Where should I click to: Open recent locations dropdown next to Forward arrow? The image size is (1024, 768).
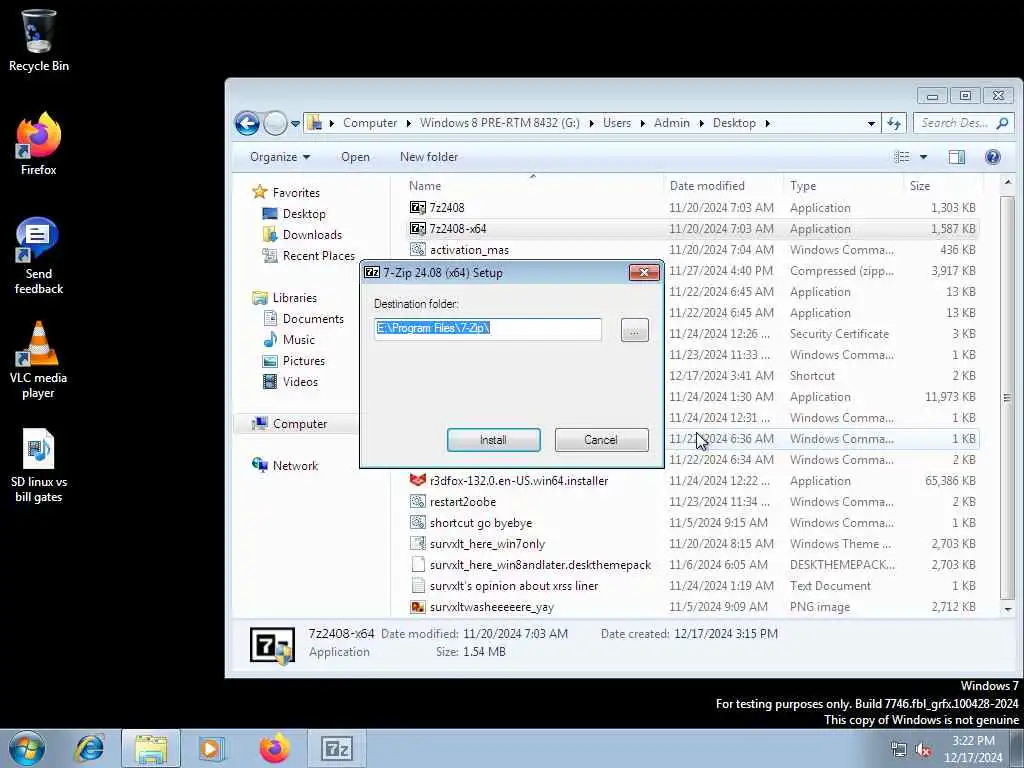[295, 123]
